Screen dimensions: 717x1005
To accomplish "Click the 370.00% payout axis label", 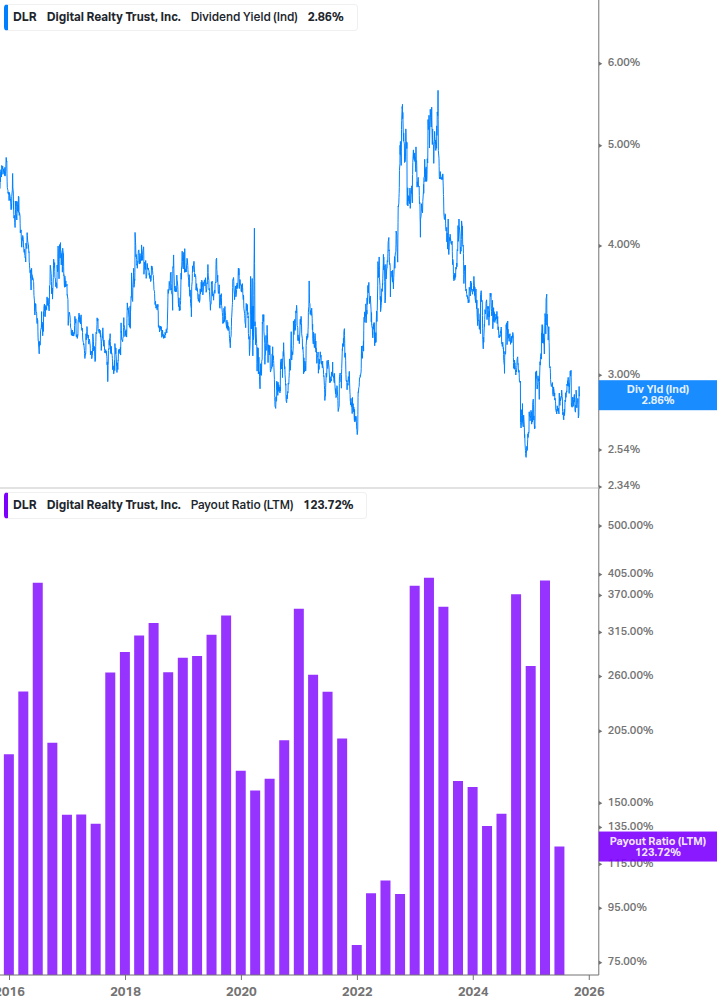I will pyautogui.click(x=630, y=595).
